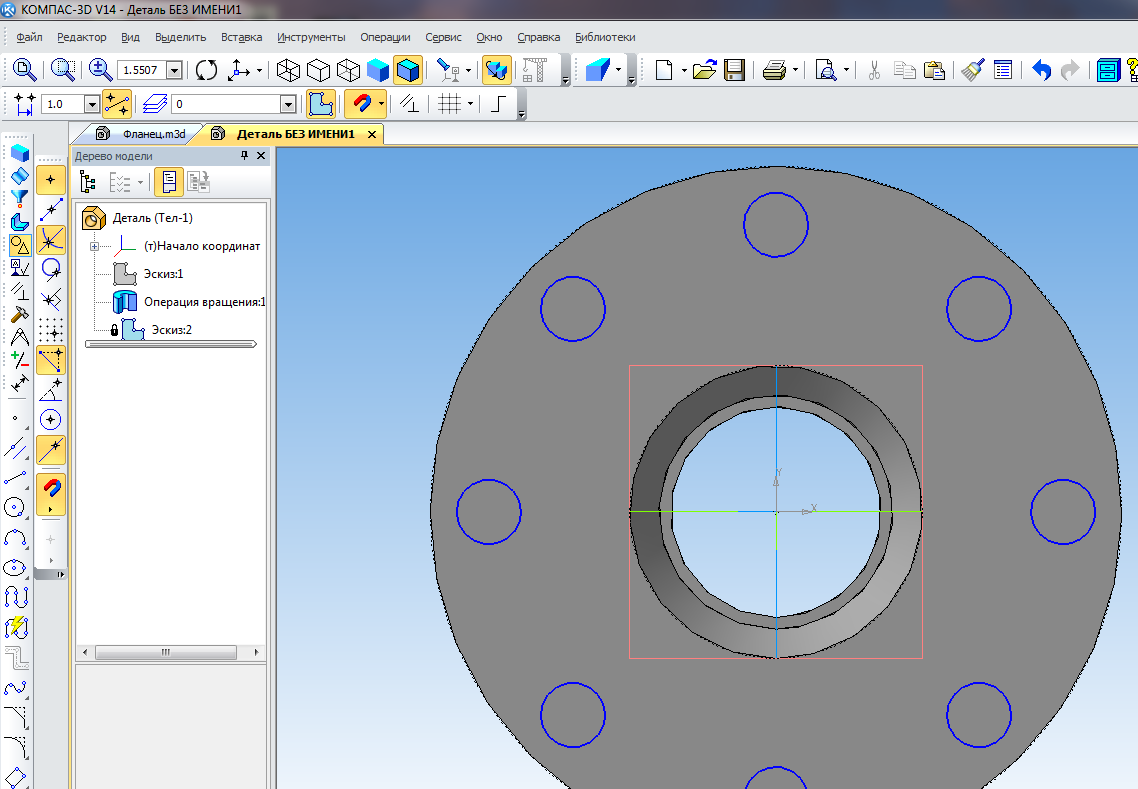
Task: Click the zoom in/out magnifier icon
Action: pyautogui.click(x=99, y=70)
